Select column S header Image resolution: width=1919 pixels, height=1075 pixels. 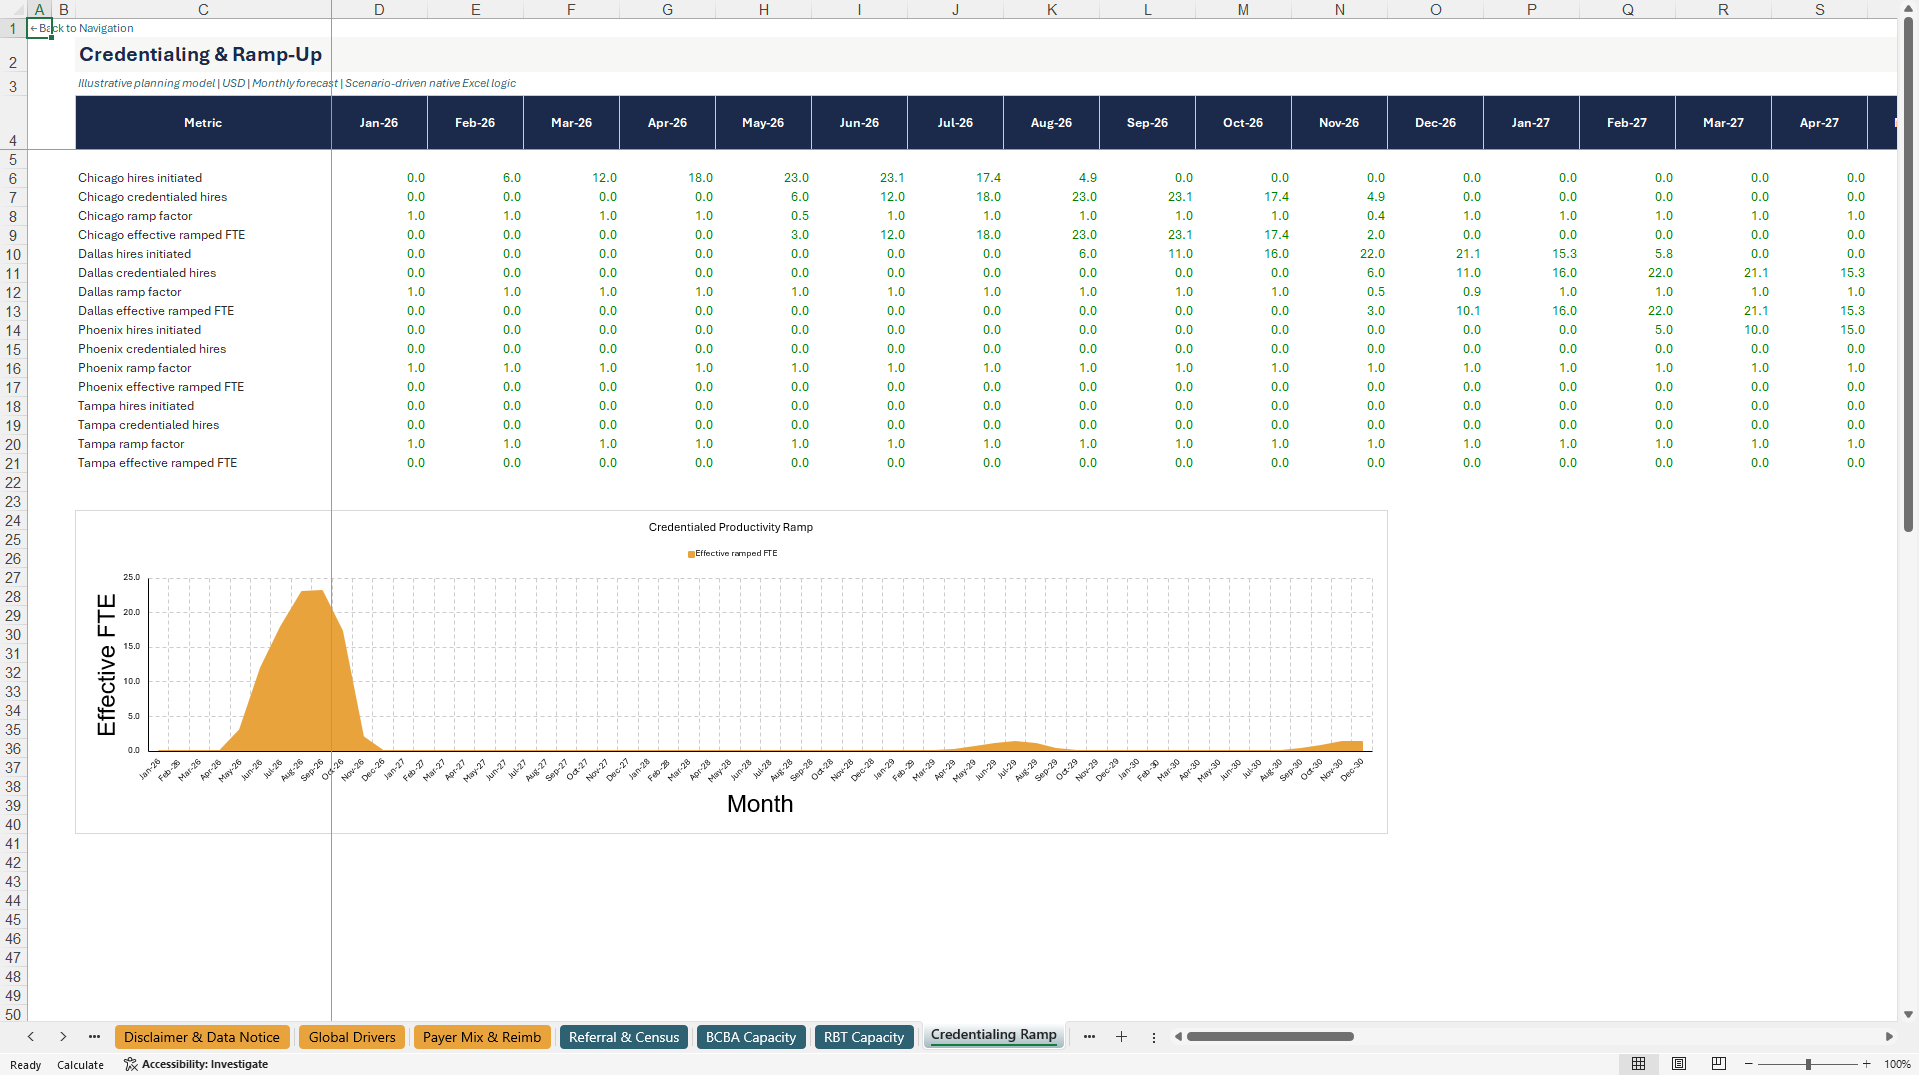pyautogui.click(x=1819, y=9)
